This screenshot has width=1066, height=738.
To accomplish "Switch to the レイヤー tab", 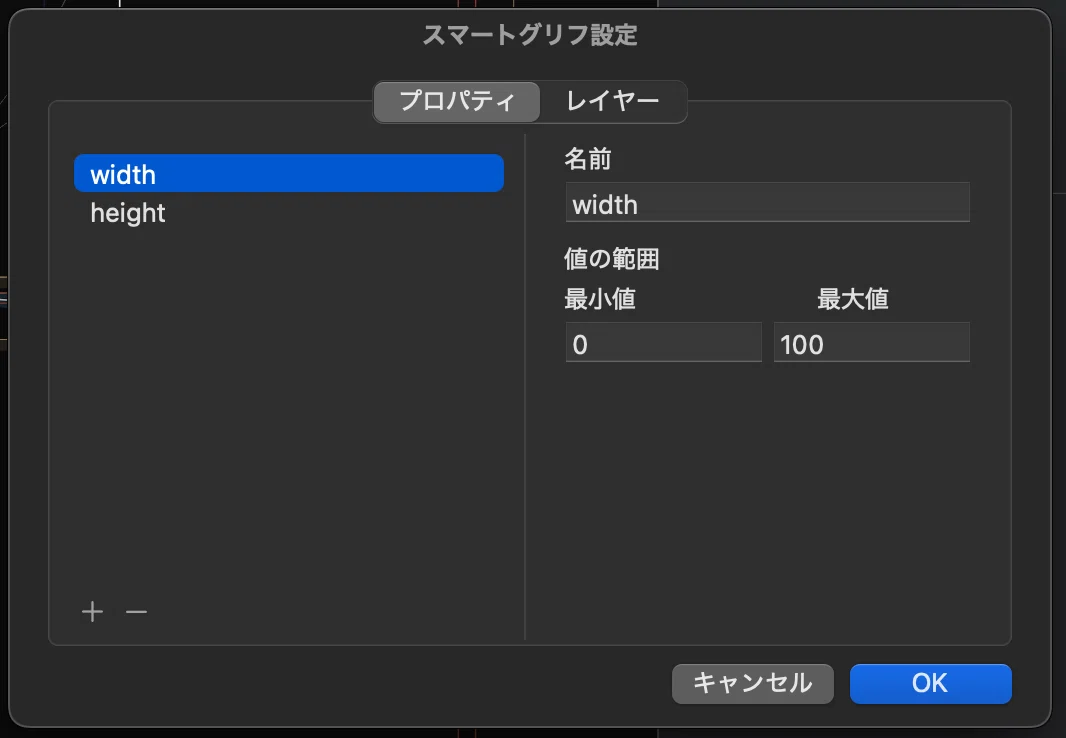I will pyautogui.click(x=613, y=101).
